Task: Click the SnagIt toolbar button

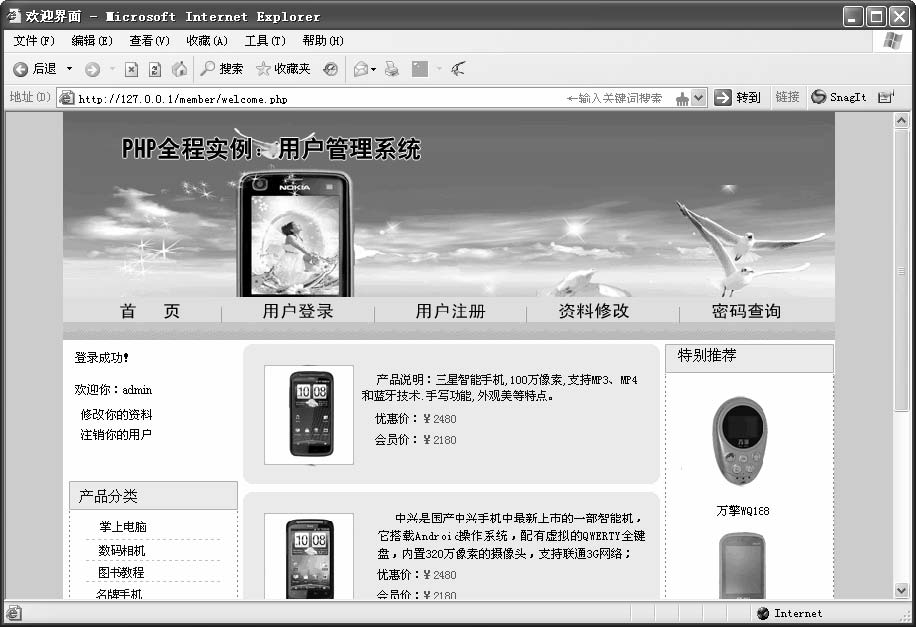Action: (838, 97)
